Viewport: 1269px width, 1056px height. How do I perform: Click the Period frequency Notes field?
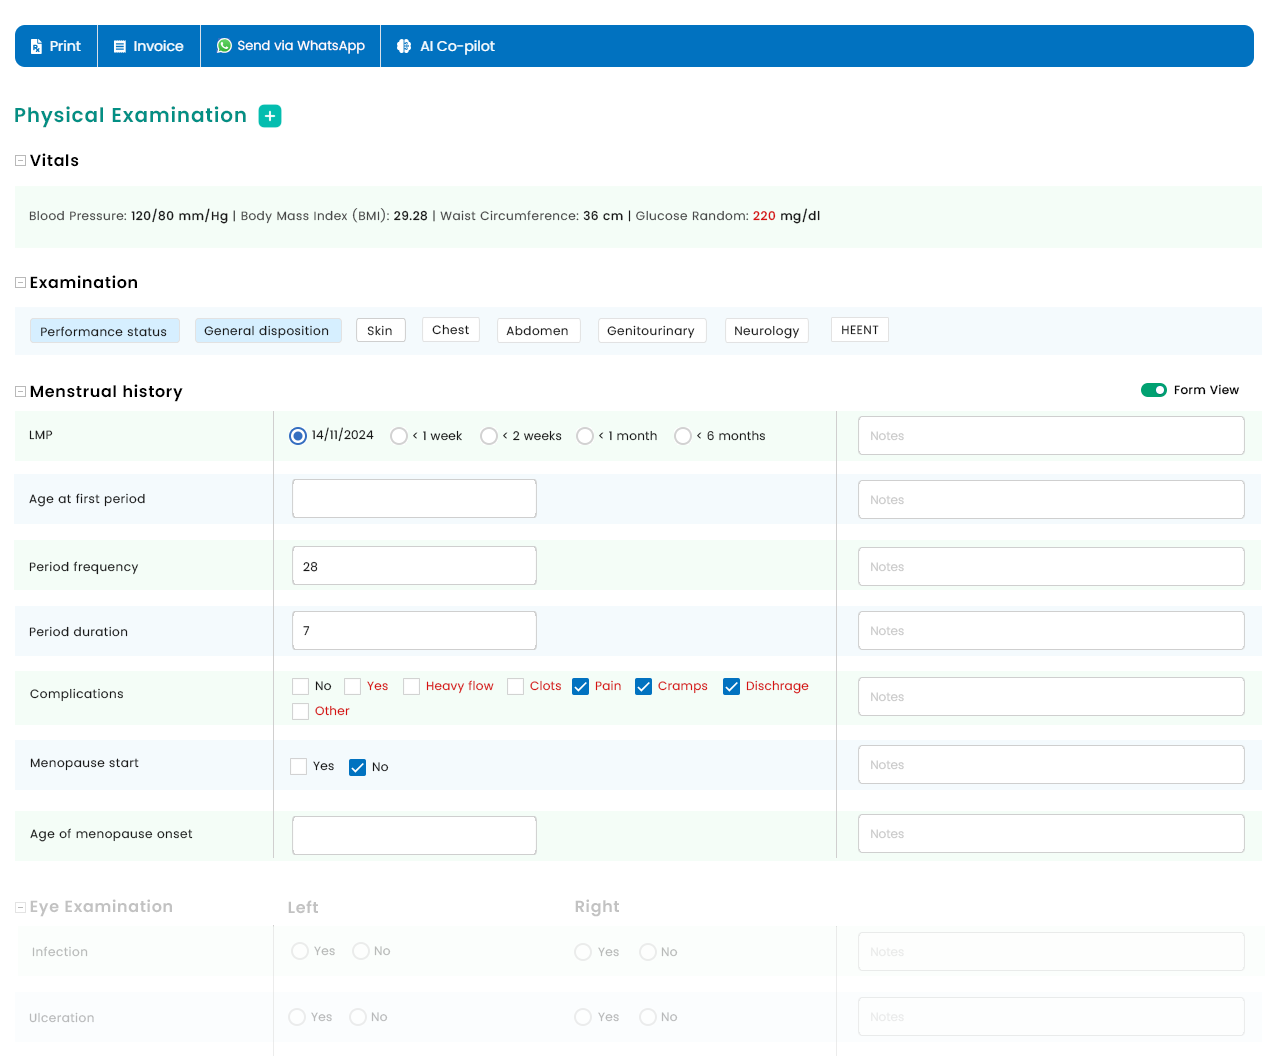pos(1051,567)
